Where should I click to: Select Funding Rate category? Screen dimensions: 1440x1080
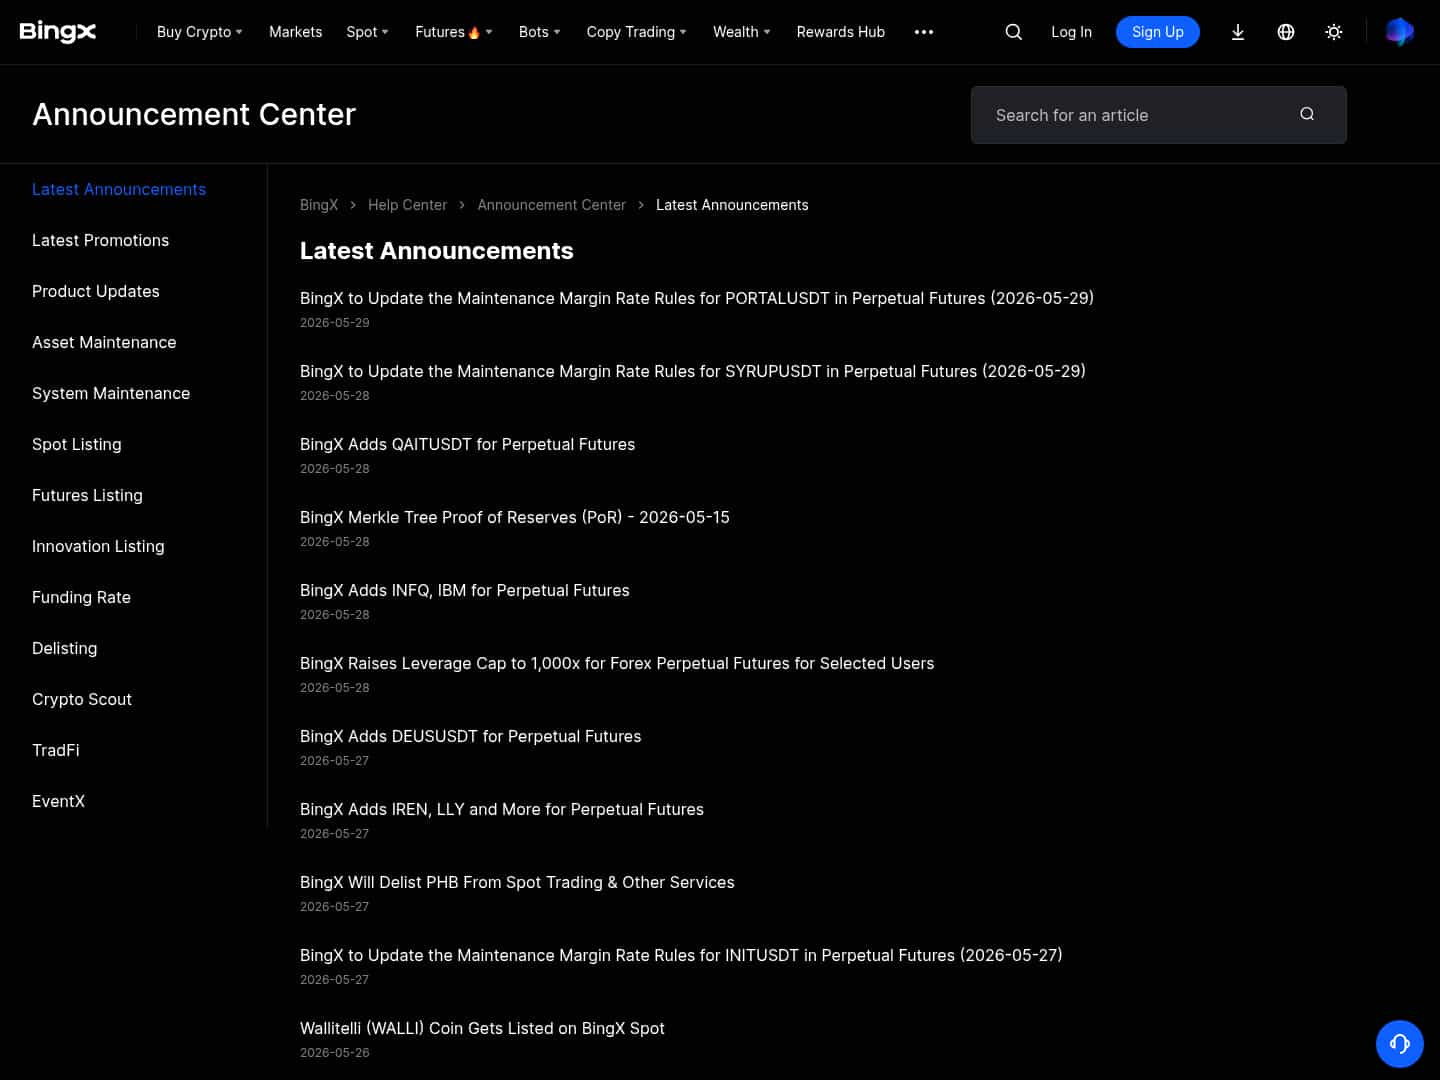pyautogui.click(x=81, y=597)
